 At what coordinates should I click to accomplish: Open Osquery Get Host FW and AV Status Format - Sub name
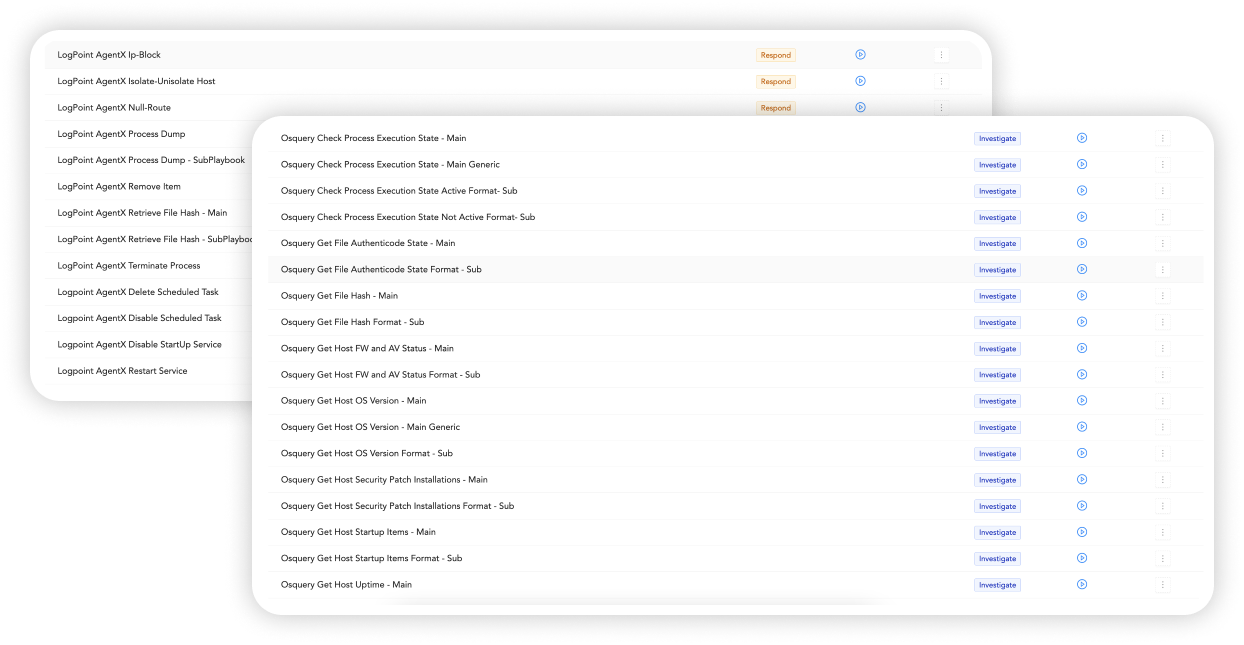380,375
